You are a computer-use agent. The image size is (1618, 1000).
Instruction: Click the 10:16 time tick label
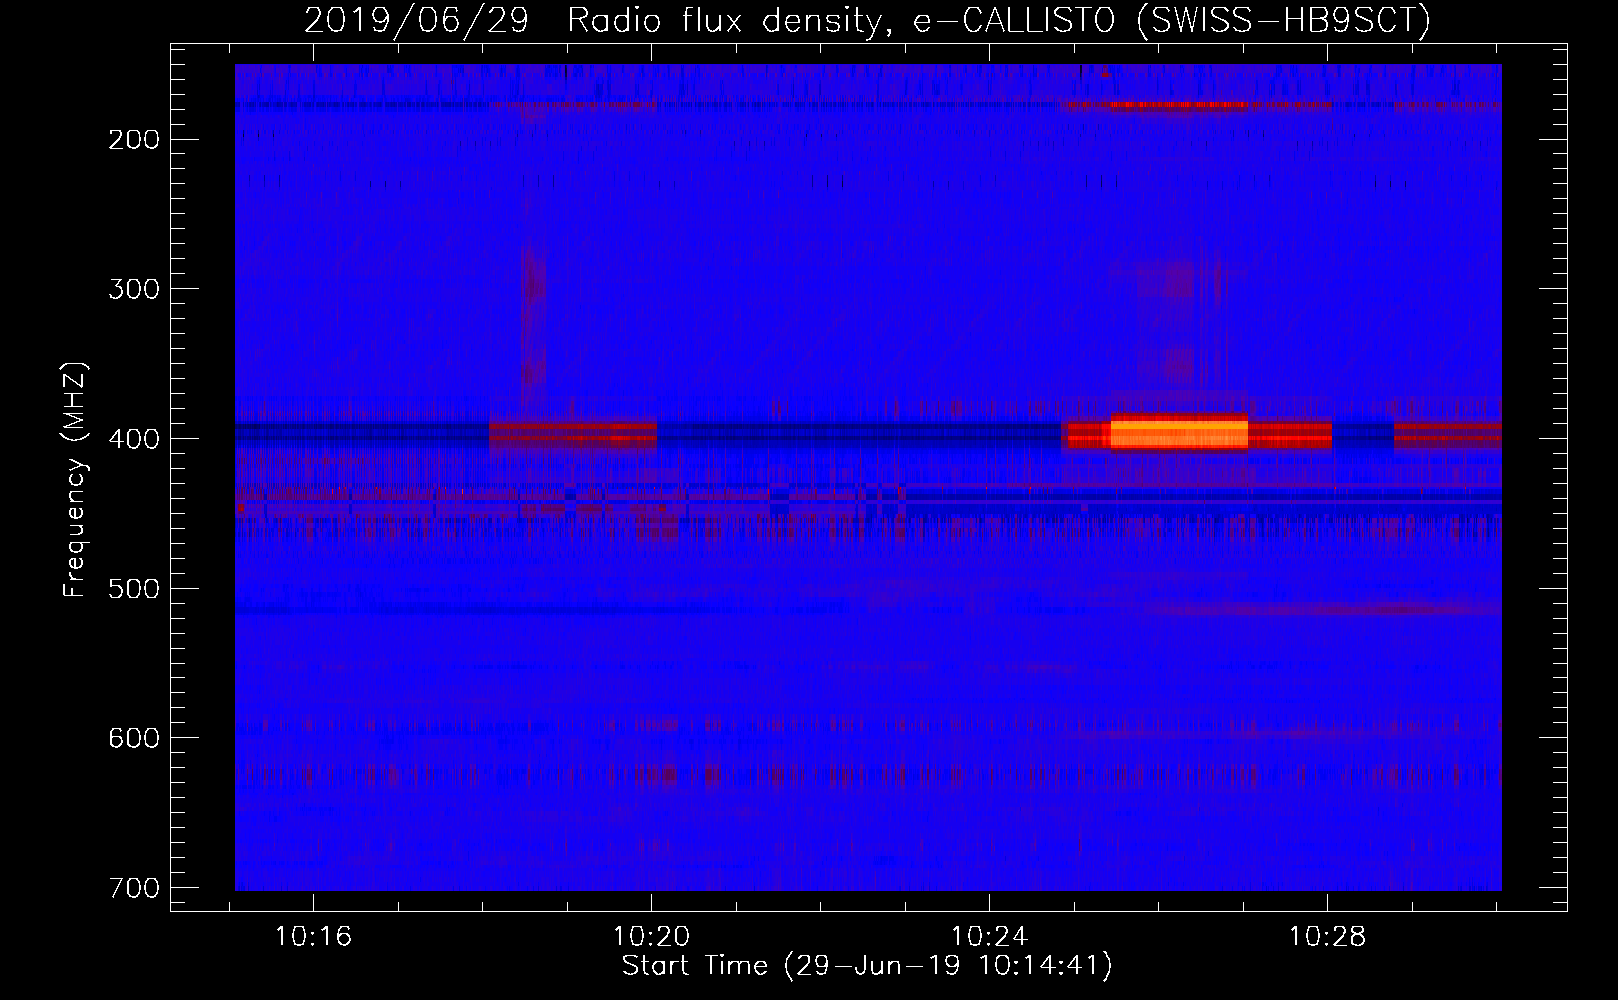click(x=313, y=937)
